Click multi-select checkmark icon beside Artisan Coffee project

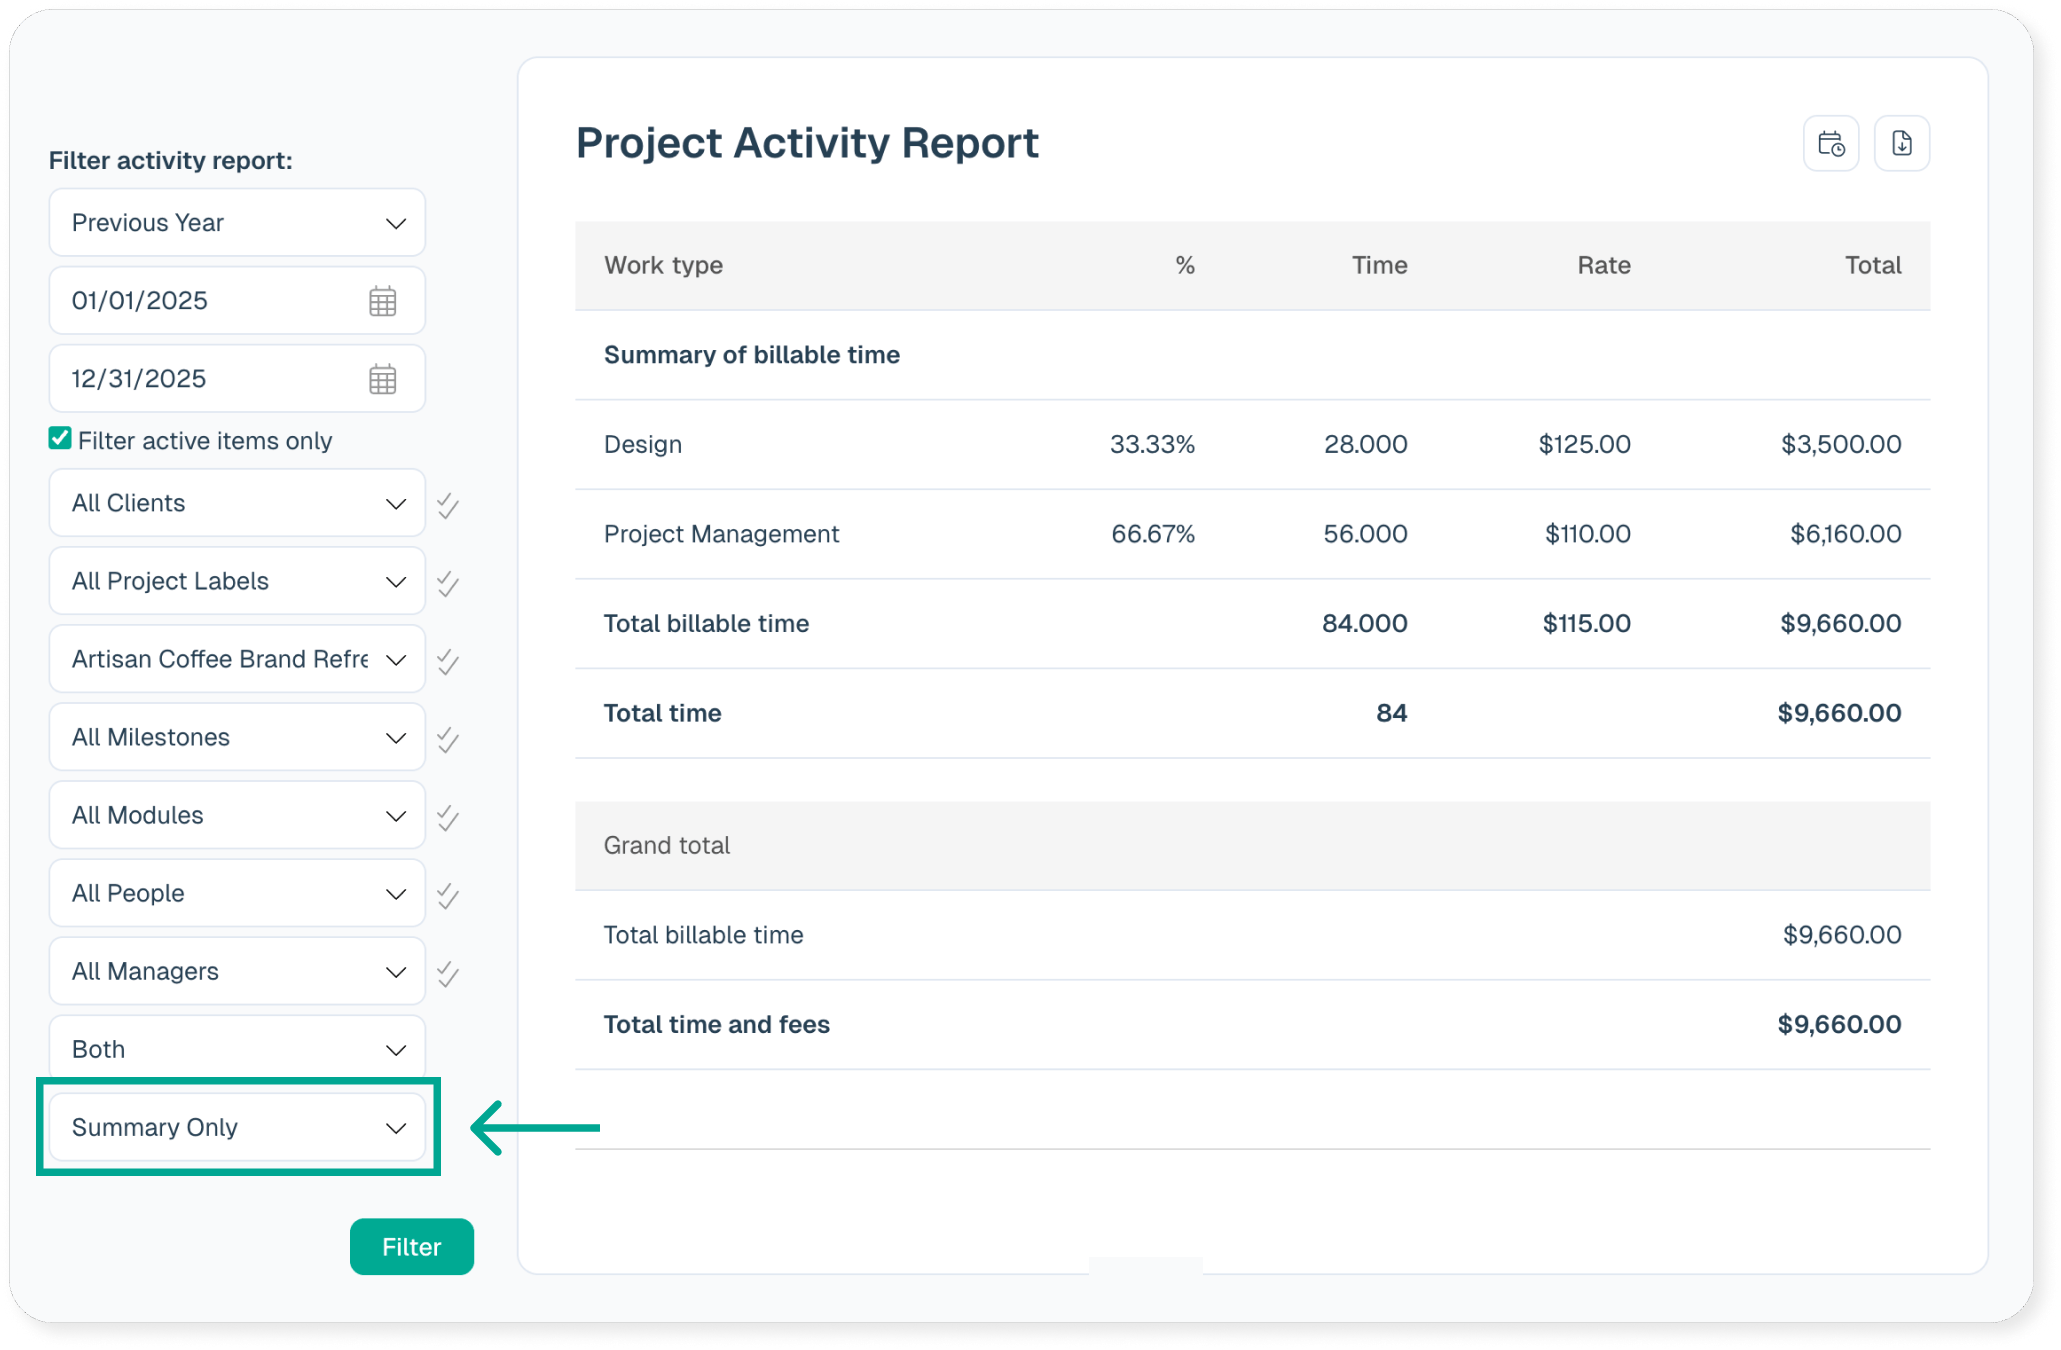click(x=448, y=661)
